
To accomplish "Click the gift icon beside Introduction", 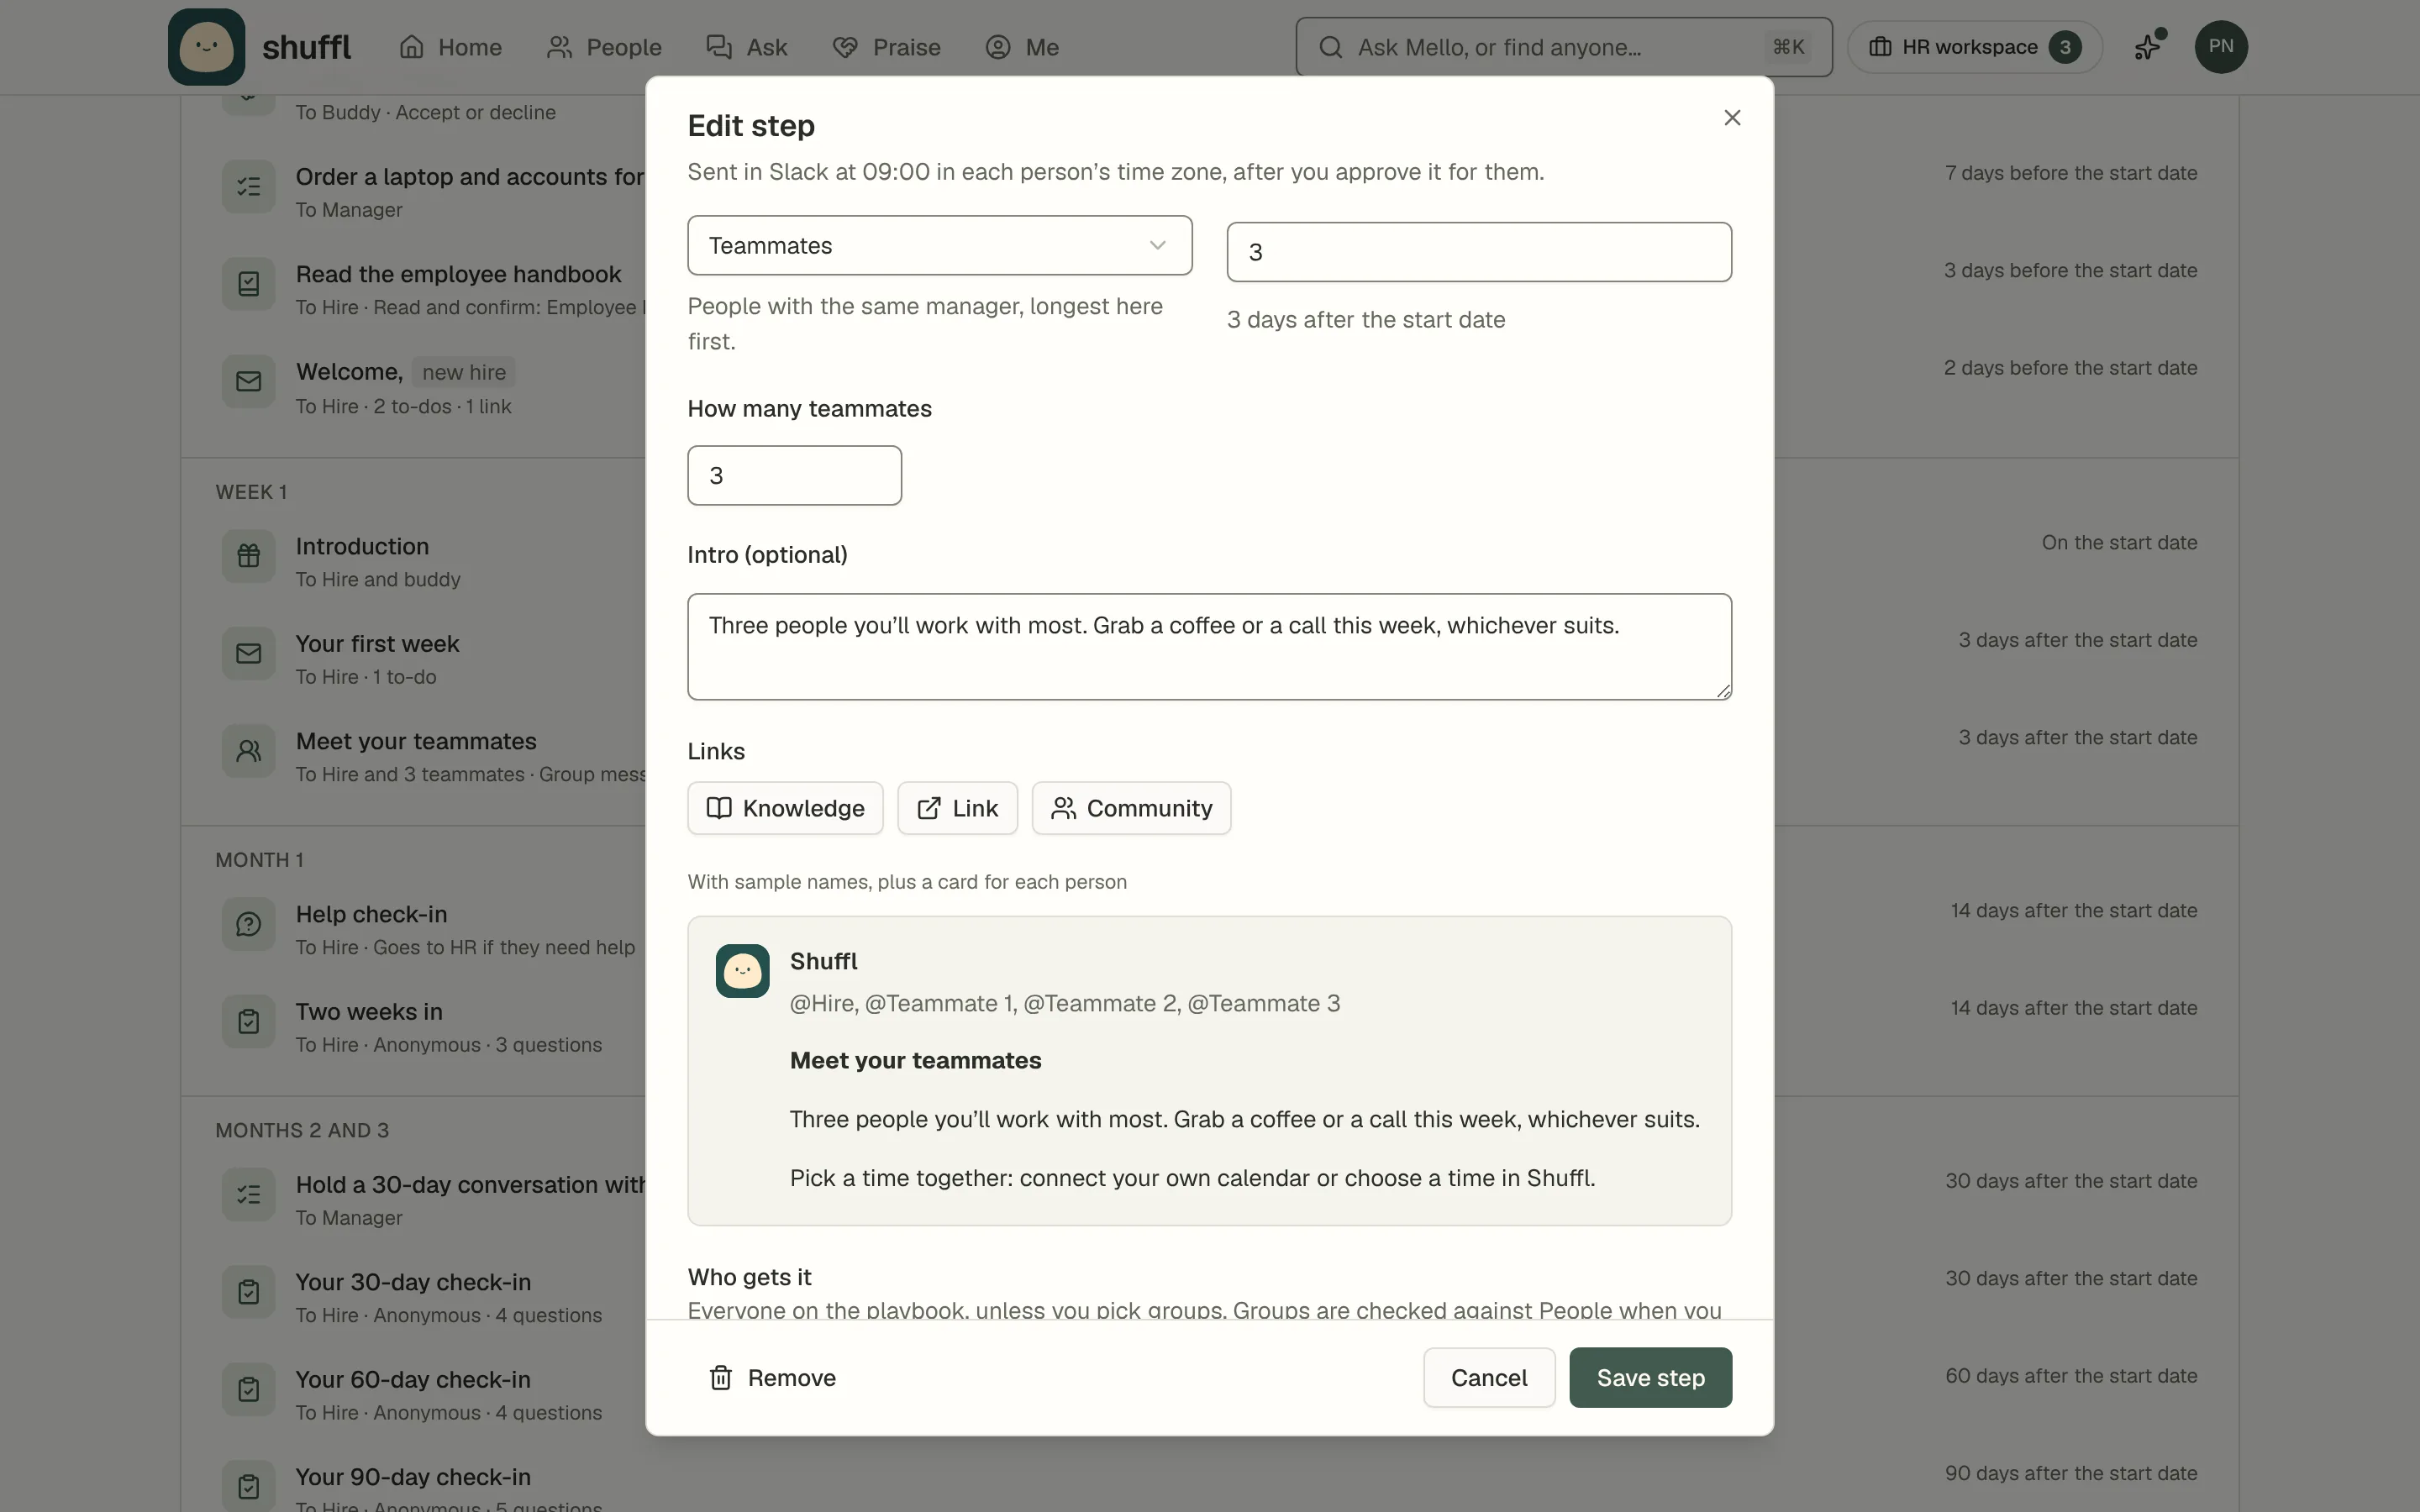I will click(248, 556).
